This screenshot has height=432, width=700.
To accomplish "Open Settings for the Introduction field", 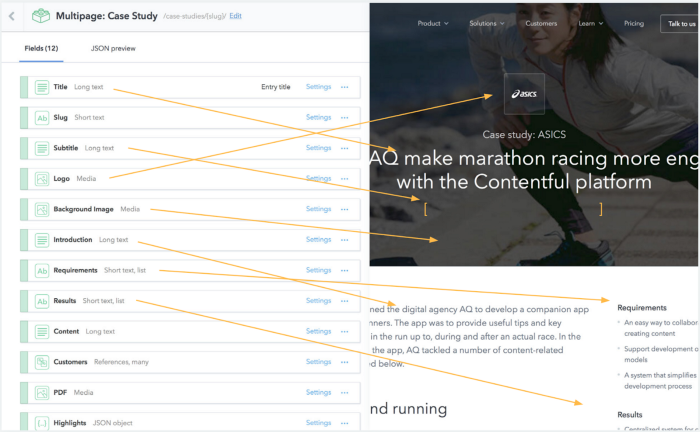I will (x=318, y=240).
